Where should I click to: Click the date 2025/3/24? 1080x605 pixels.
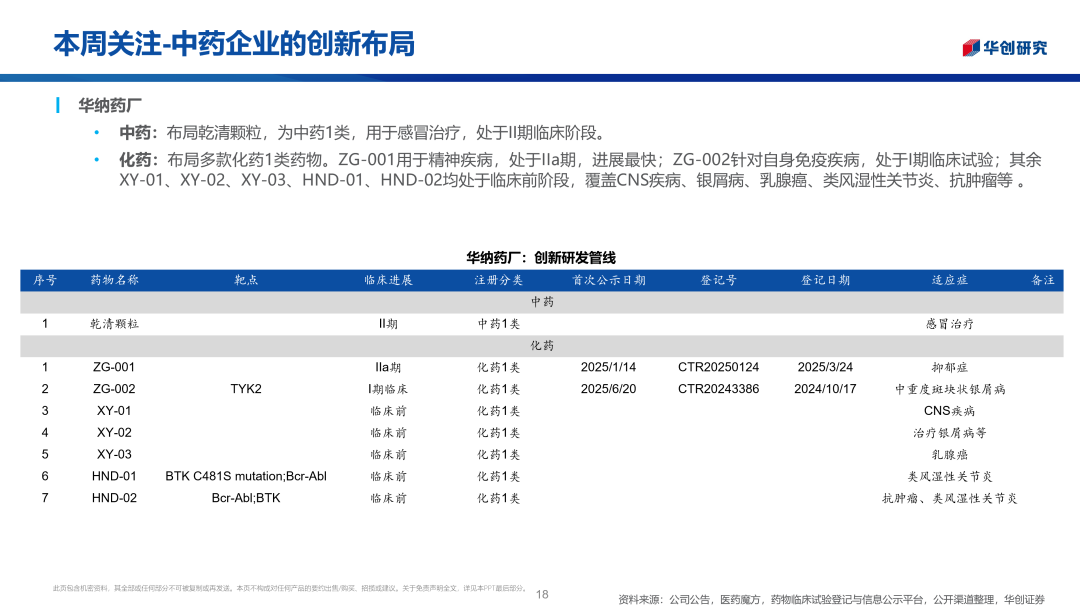coord(825,367)
